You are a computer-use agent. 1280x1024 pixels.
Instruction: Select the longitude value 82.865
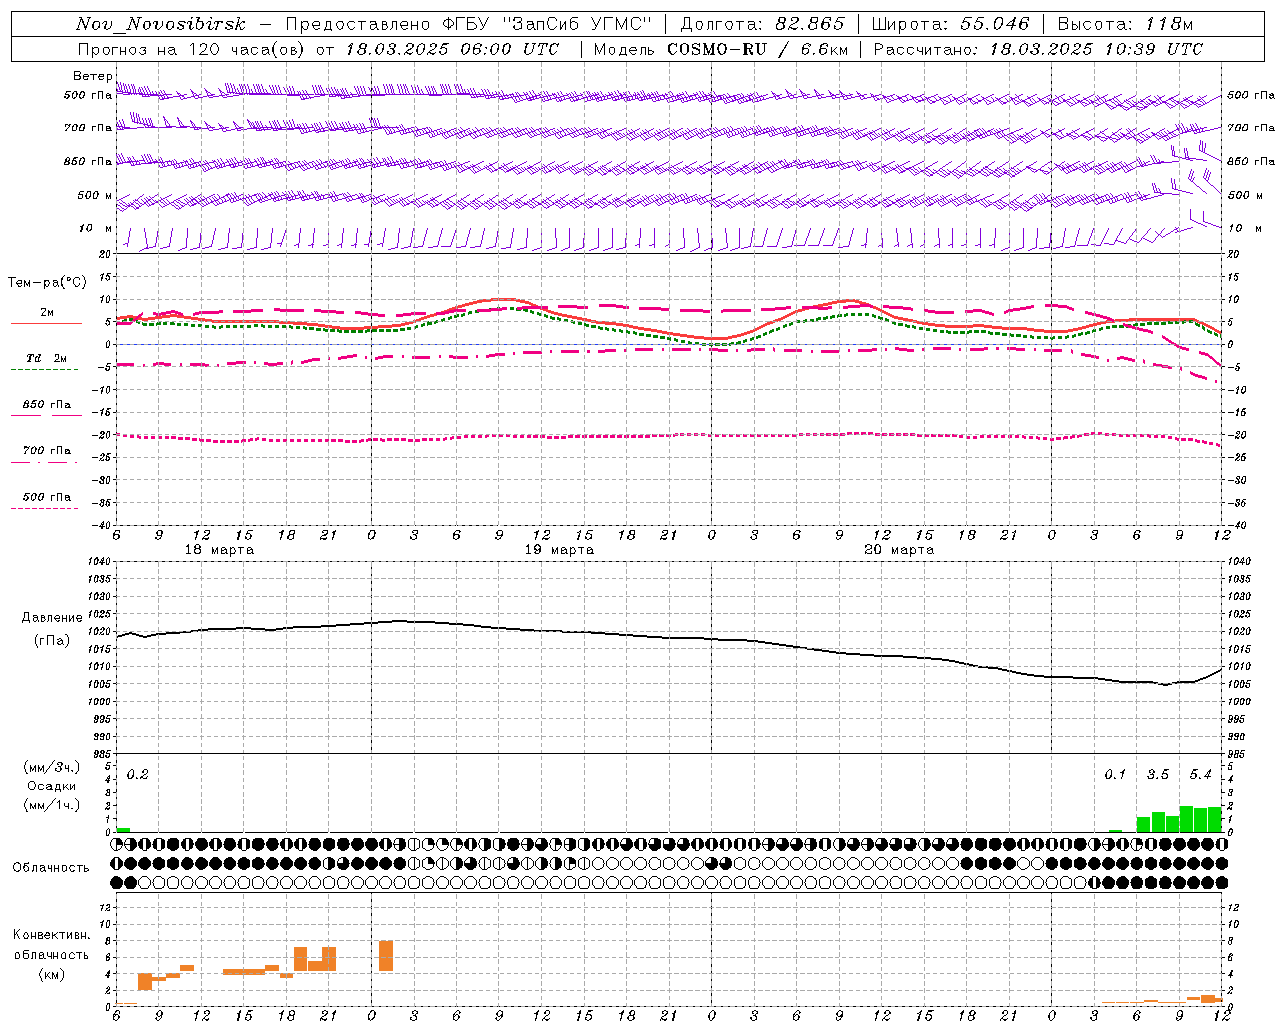coord(808,24)
